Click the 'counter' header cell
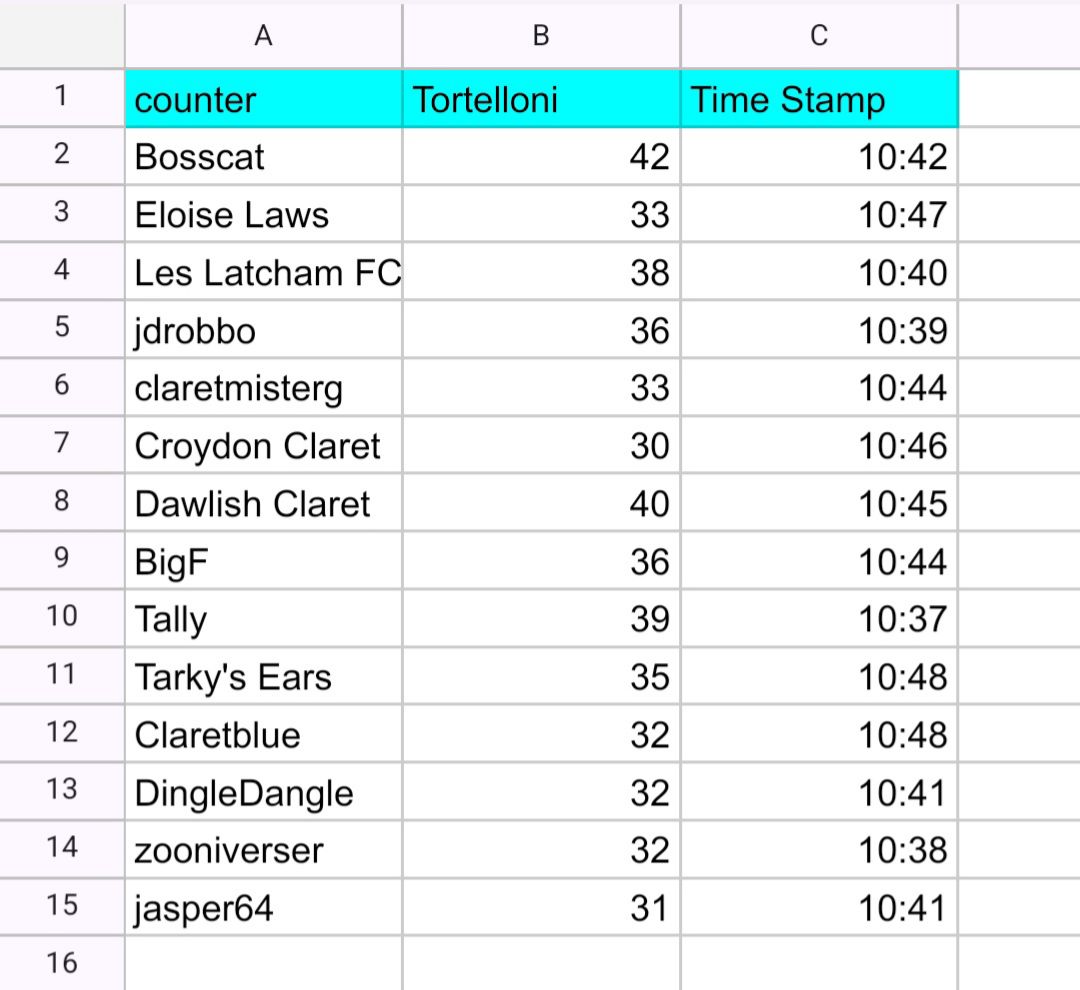This screenshot has width=1080, height=990. coord(263,99)
